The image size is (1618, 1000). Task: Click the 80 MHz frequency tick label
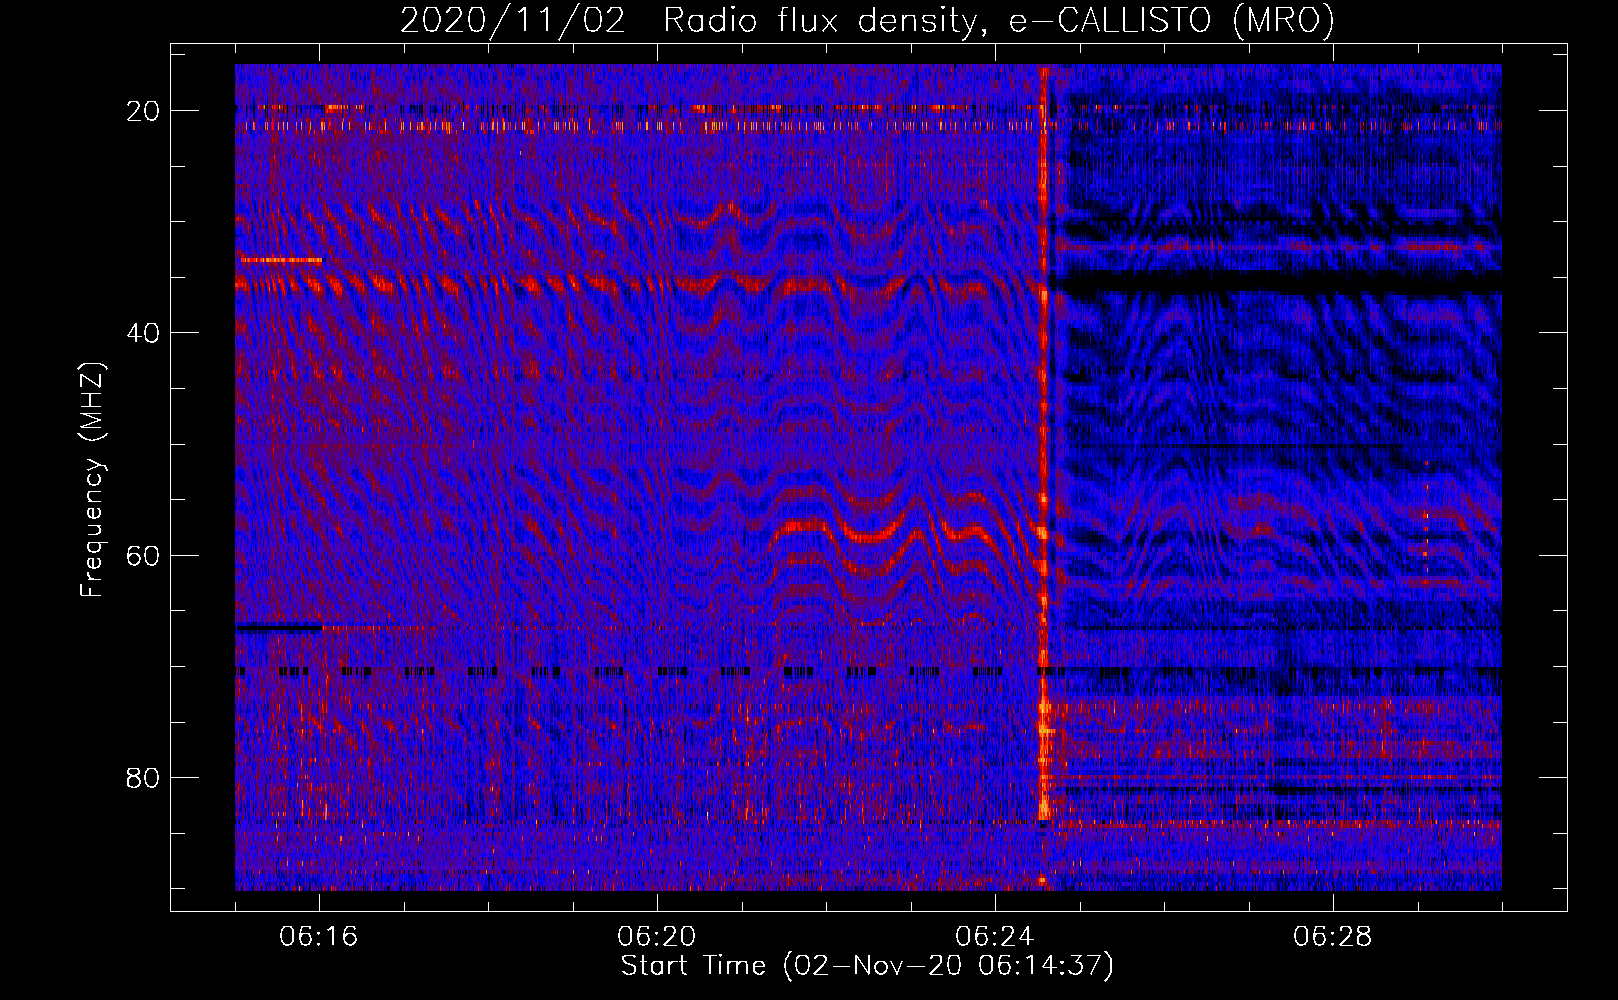point(144,778)
